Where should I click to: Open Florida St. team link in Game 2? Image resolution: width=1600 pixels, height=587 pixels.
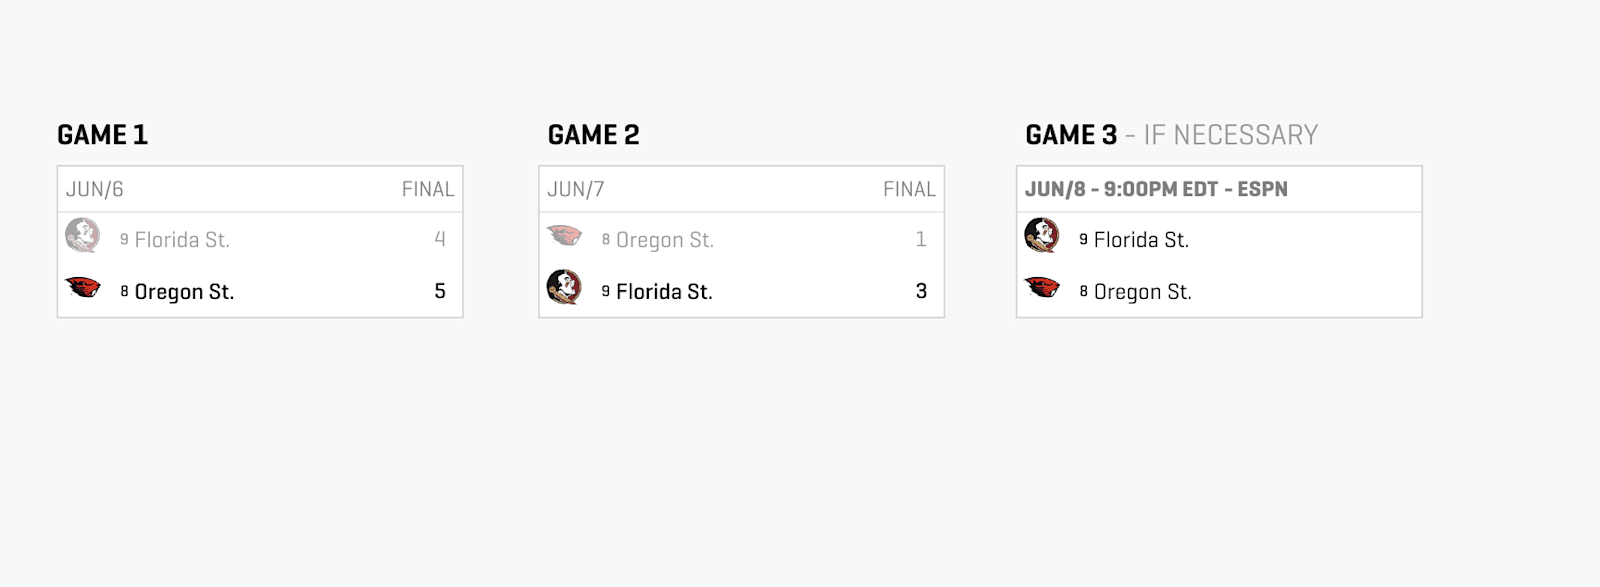click(x=664, y=292)
